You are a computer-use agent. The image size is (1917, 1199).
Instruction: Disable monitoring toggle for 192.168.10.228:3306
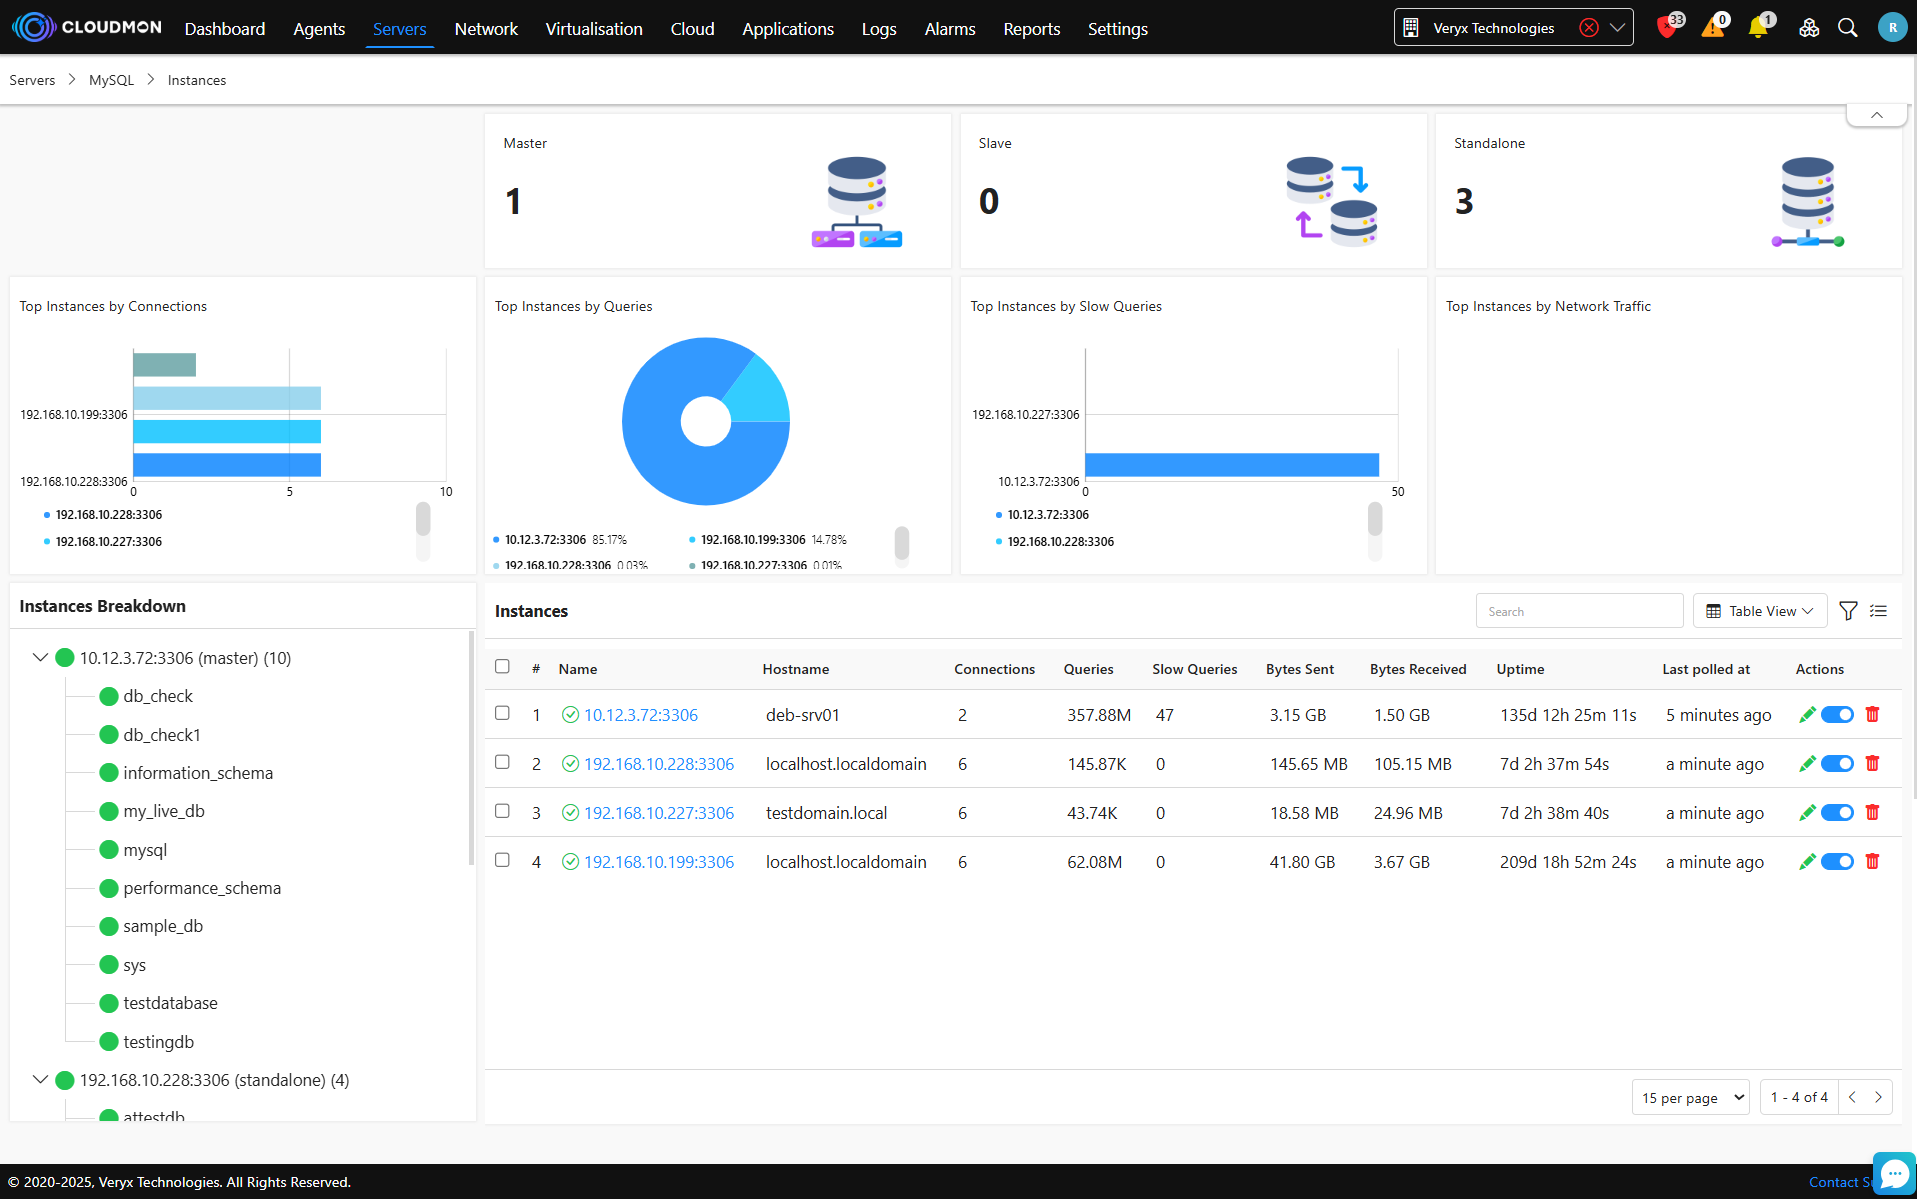[x=1837, y=763]
